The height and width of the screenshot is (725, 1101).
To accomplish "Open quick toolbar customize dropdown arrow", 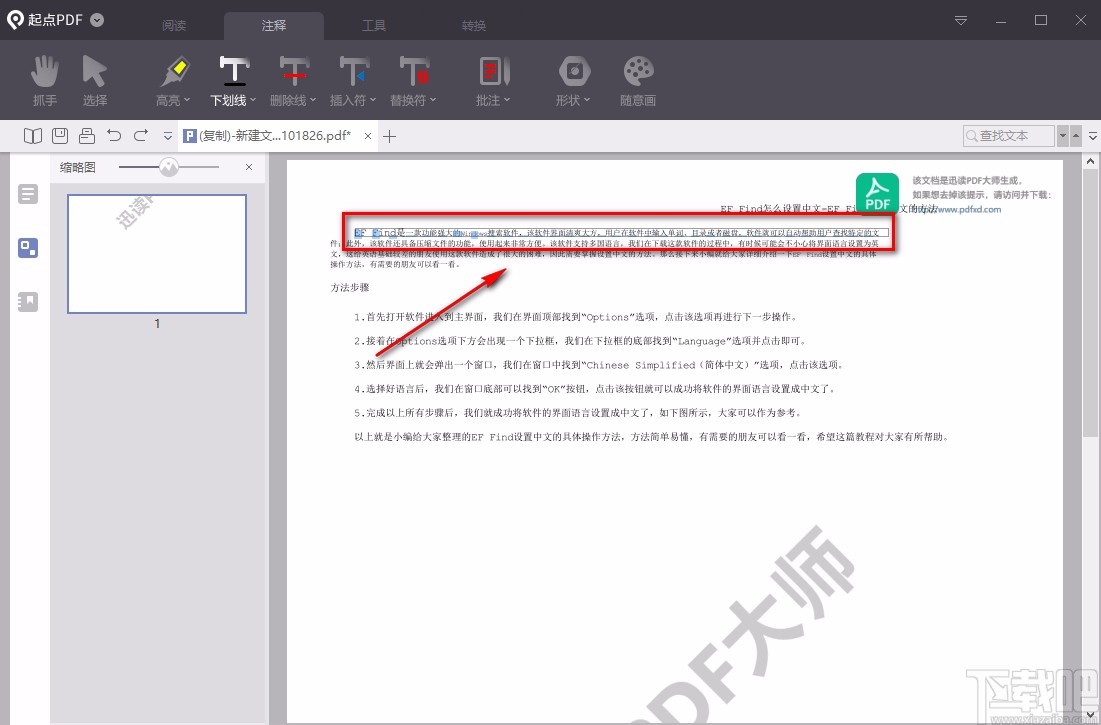I will pyautogui.click(x=167, y=136).
